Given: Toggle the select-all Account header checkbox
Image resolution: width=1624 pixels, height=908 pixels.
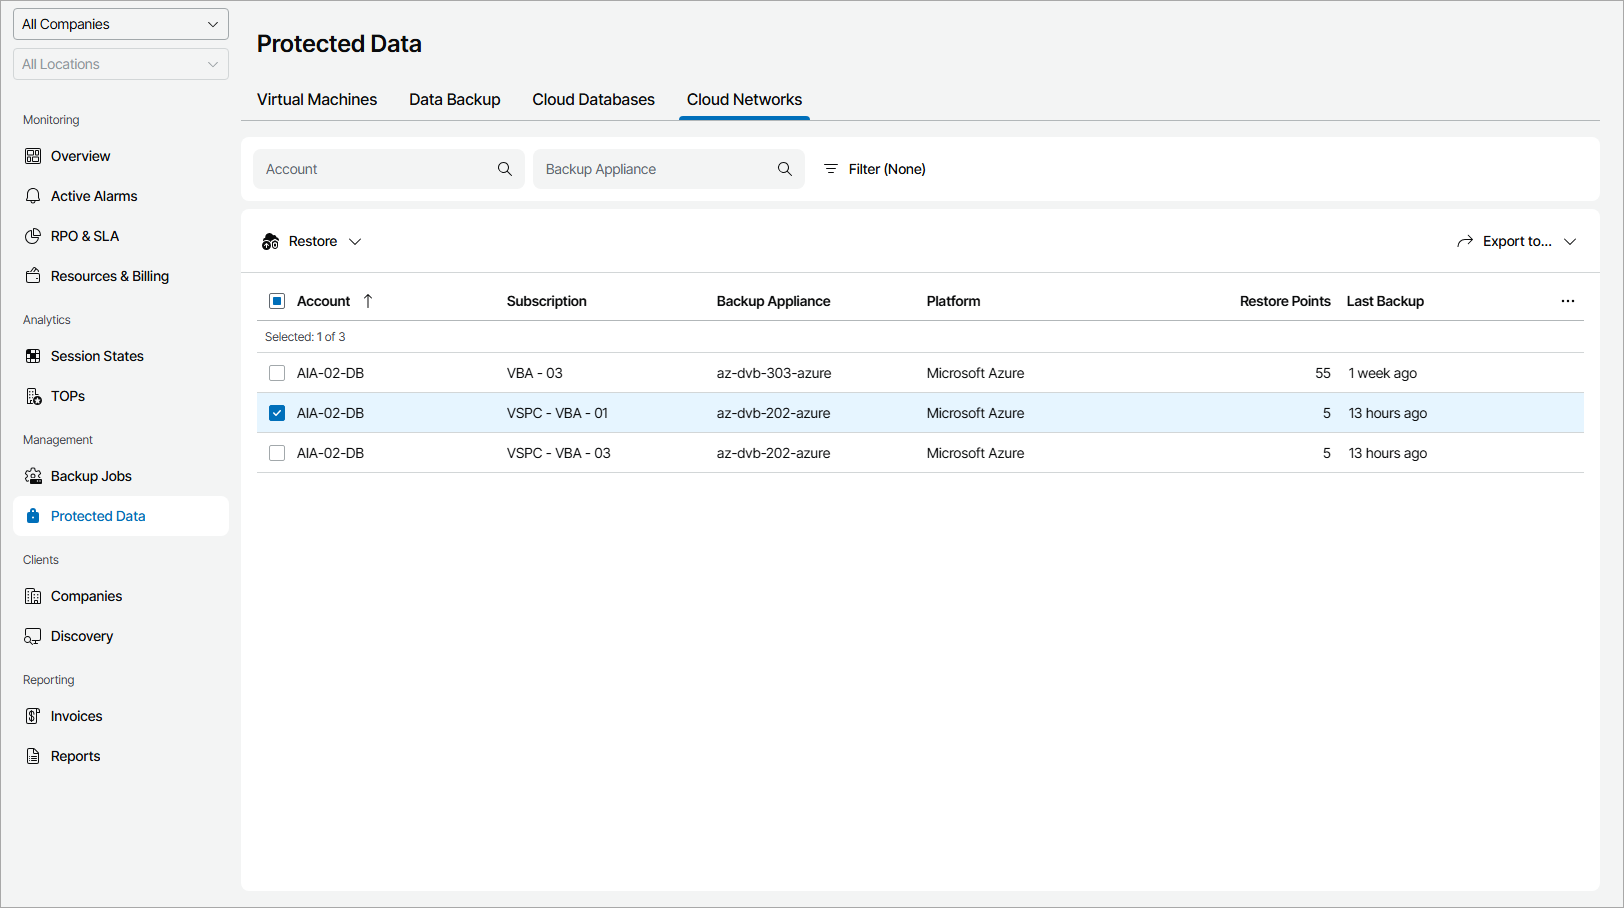Looking at the screenshot, I should 277,301.
